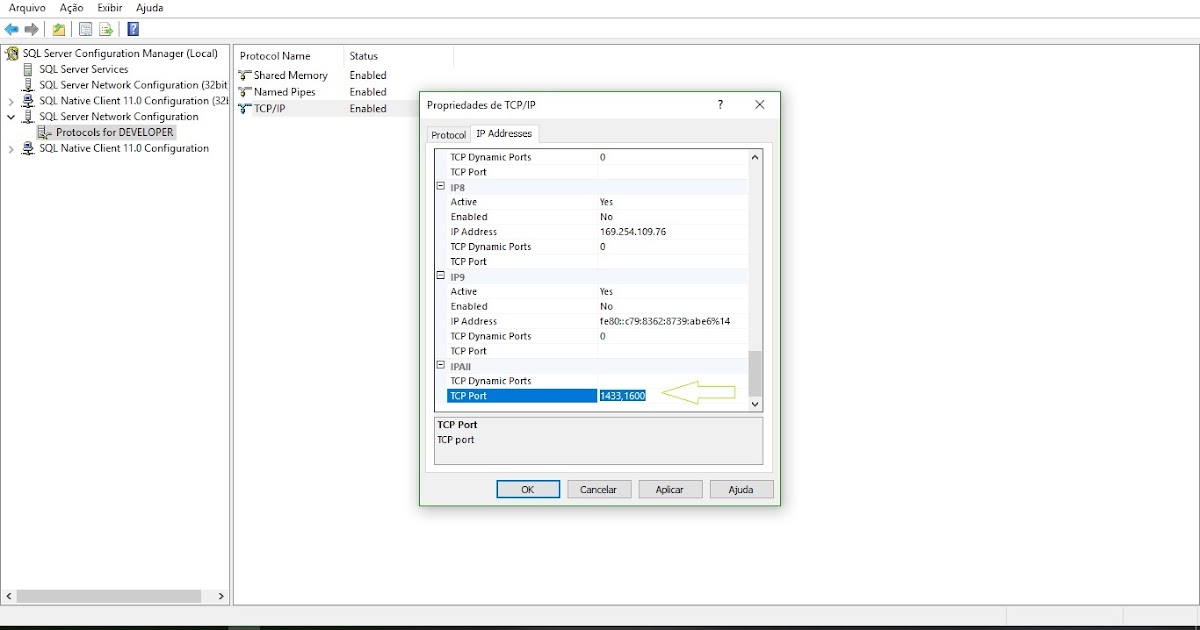This screenshot has height=630, width=1200.
Task: Click the properties sheet toolbar icon
Action: (x=86, y=28)
